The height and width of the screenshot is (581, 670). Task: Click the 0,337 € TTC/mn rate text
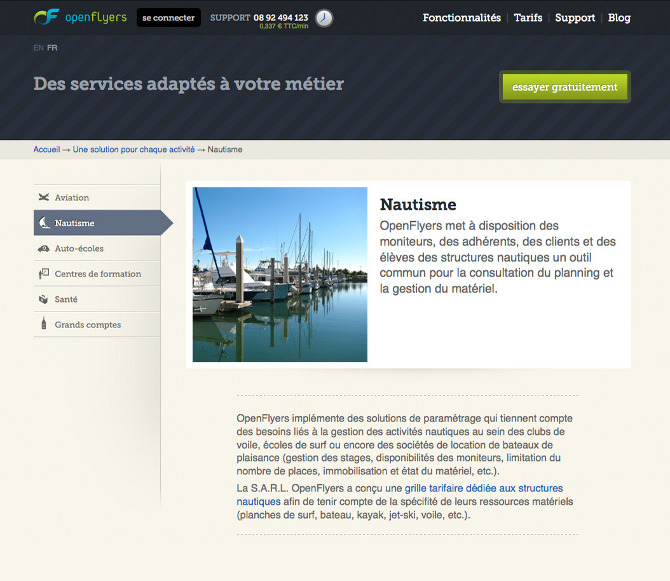pos(284,26)
